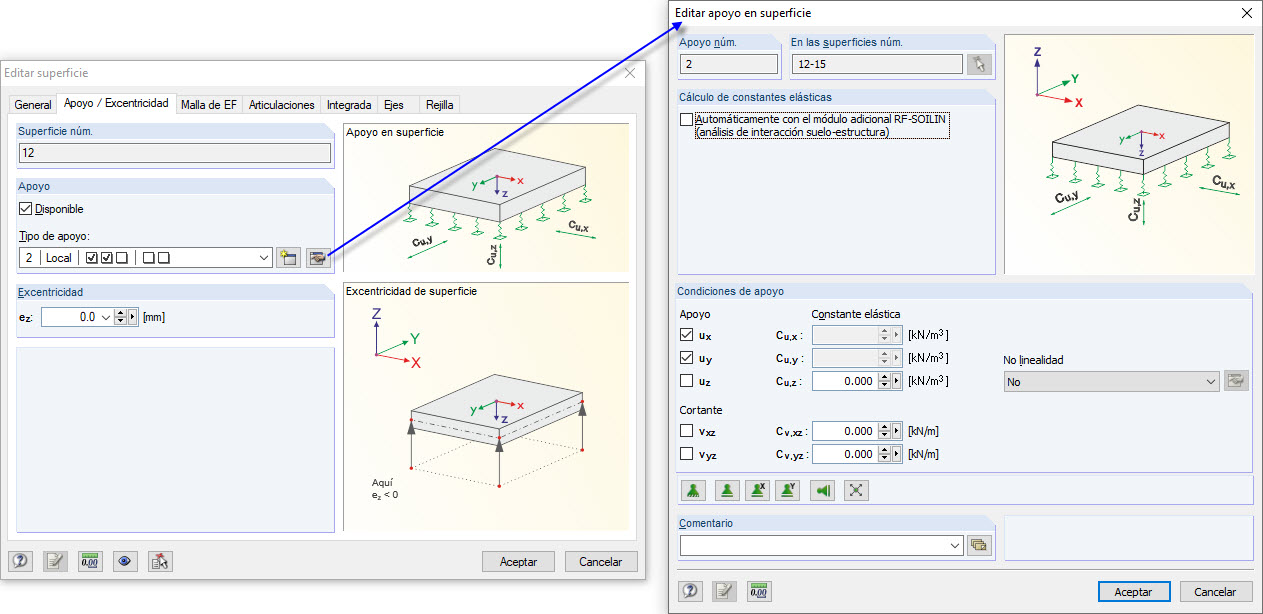The image size is (1263, 614).
Task: Check vxz shear checkbox
Action: pos(686,431)
